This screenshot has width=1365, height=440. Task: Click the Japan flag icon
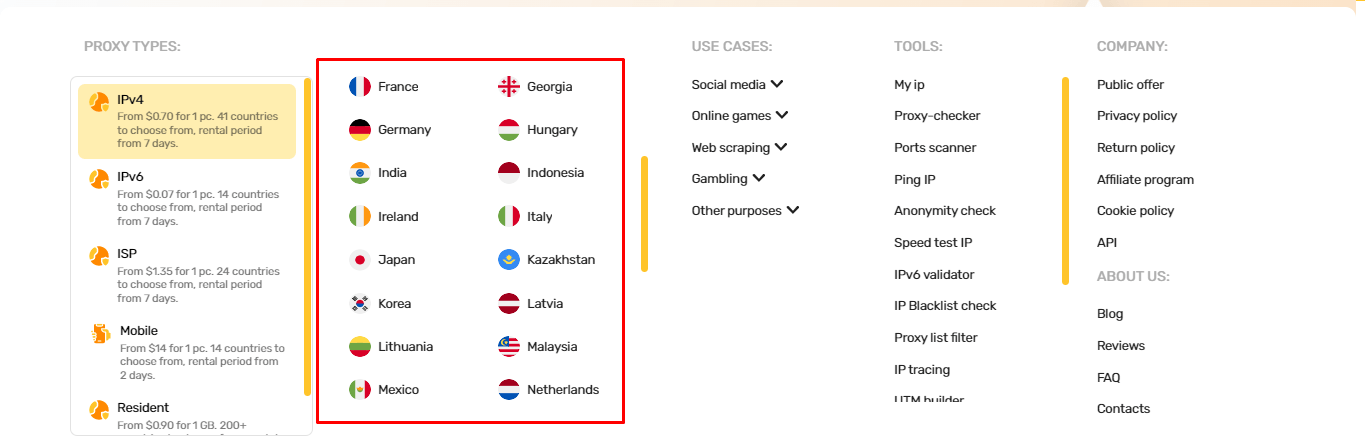click(360, 260)
